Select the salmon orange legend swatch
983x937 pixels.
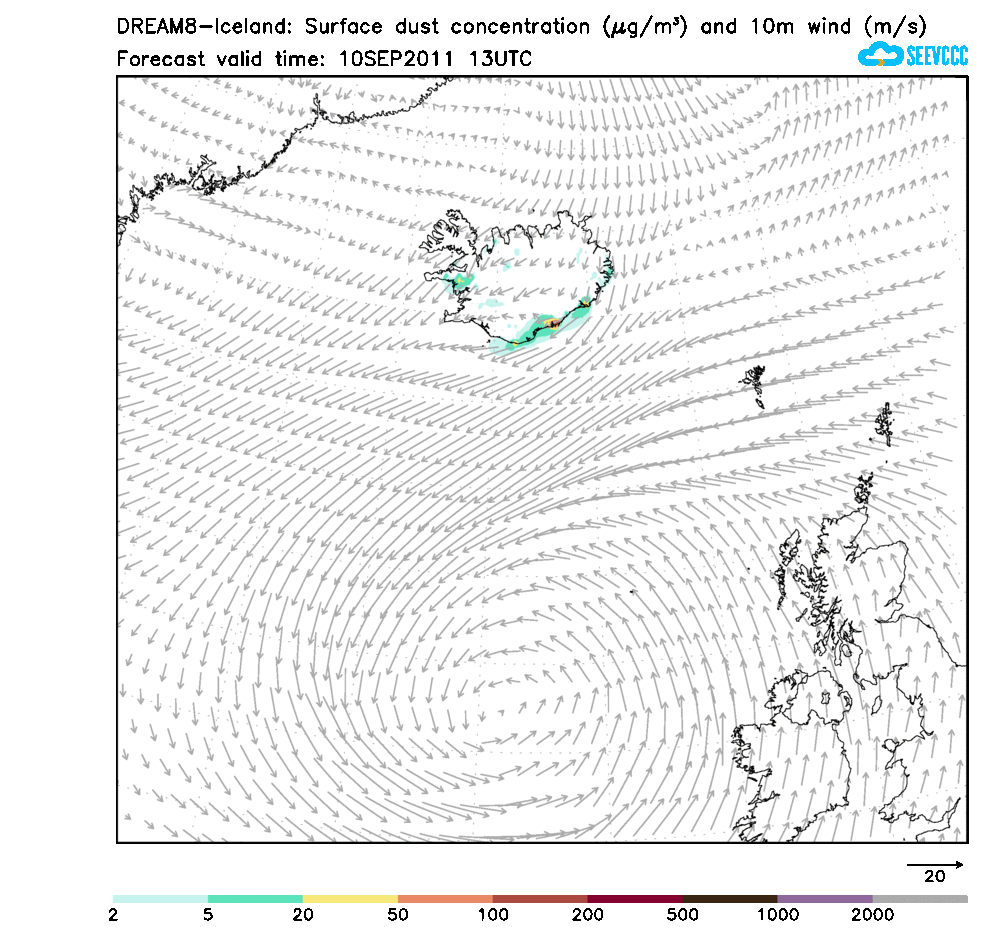tap(445, 899)
